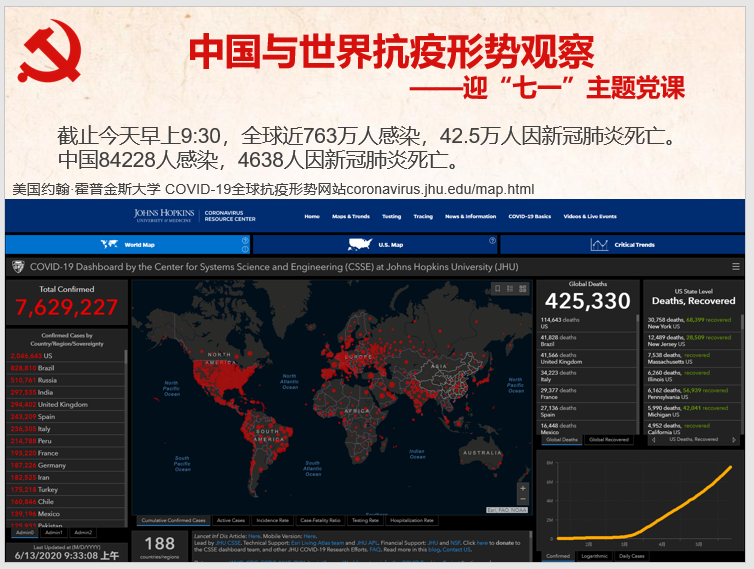Screen dimensions: 754x569
Task: Show Daily Cases chart tab
Action: pos(631,556)
